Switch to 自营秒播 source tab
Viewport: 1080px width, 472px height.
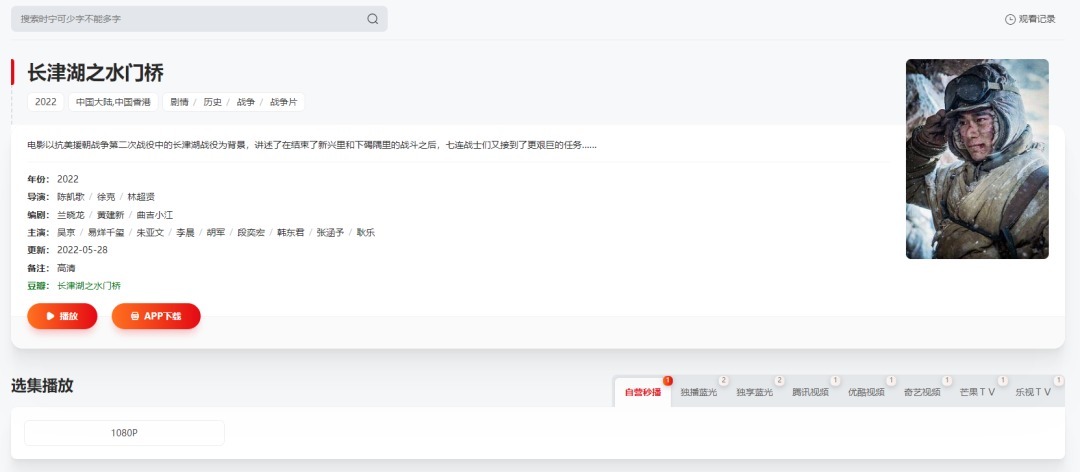point(643,392)
